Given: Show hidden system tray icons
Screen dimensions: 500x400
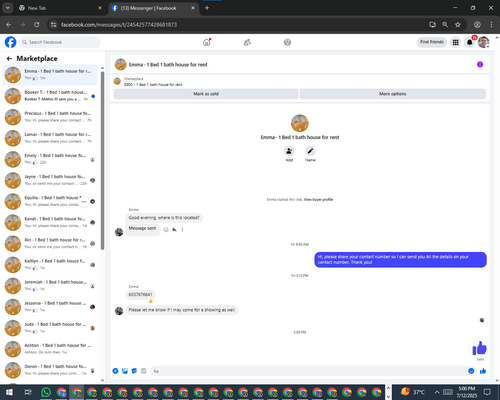Looking at the screenshot, I should click(x=437, y=392).
